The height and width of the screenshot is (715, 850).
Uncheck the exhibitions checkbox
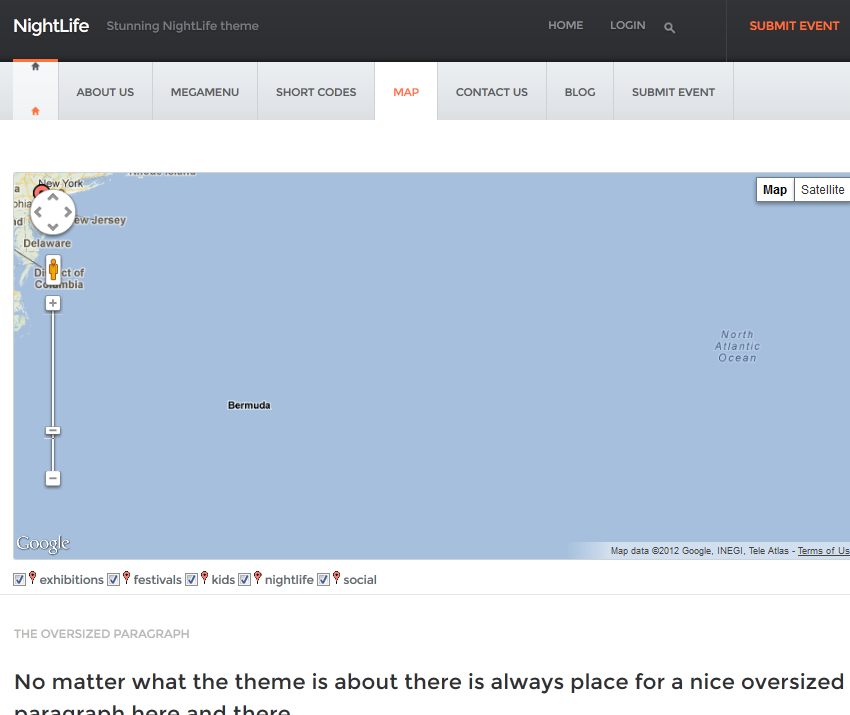click(x=20, y=580)
